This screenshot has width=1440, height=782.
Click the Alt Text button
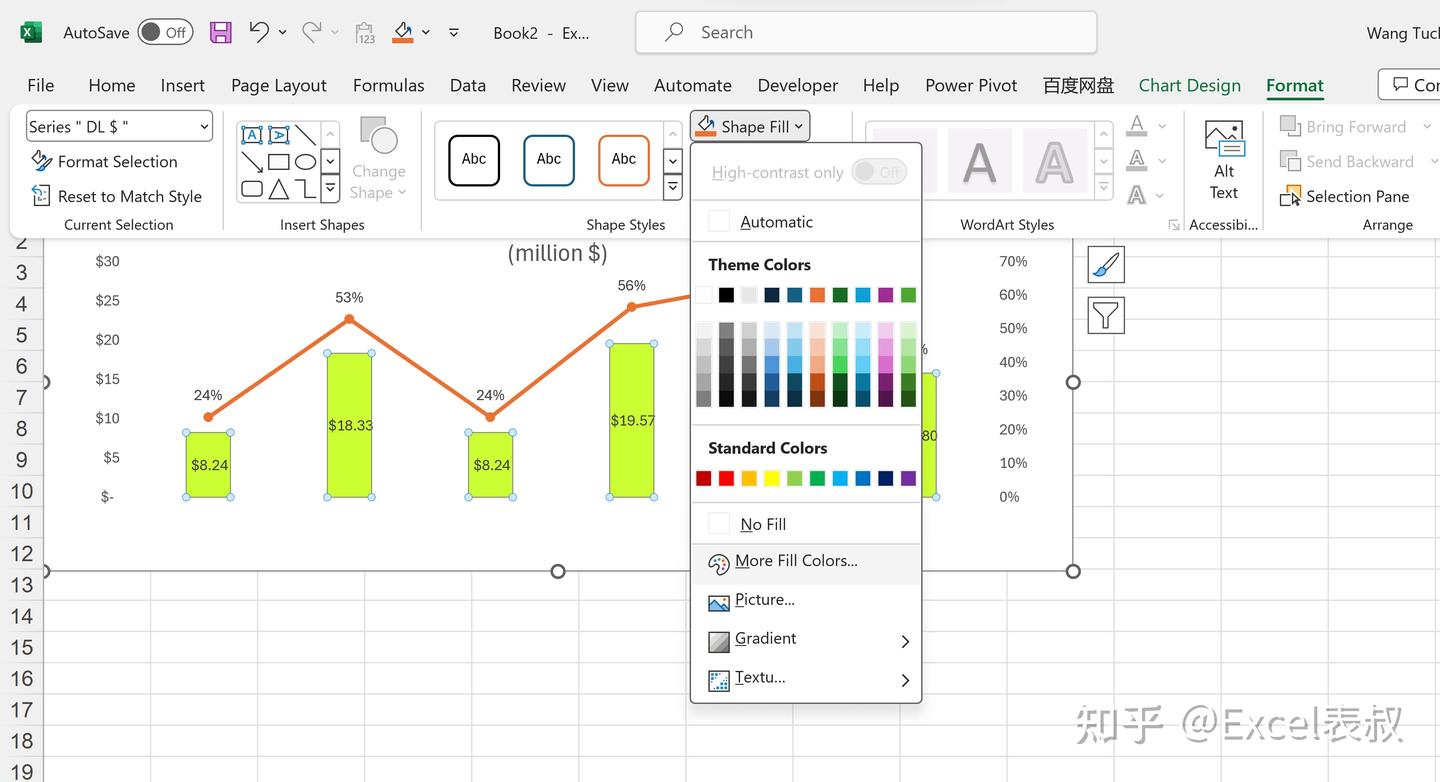[x=1224, y=160]
